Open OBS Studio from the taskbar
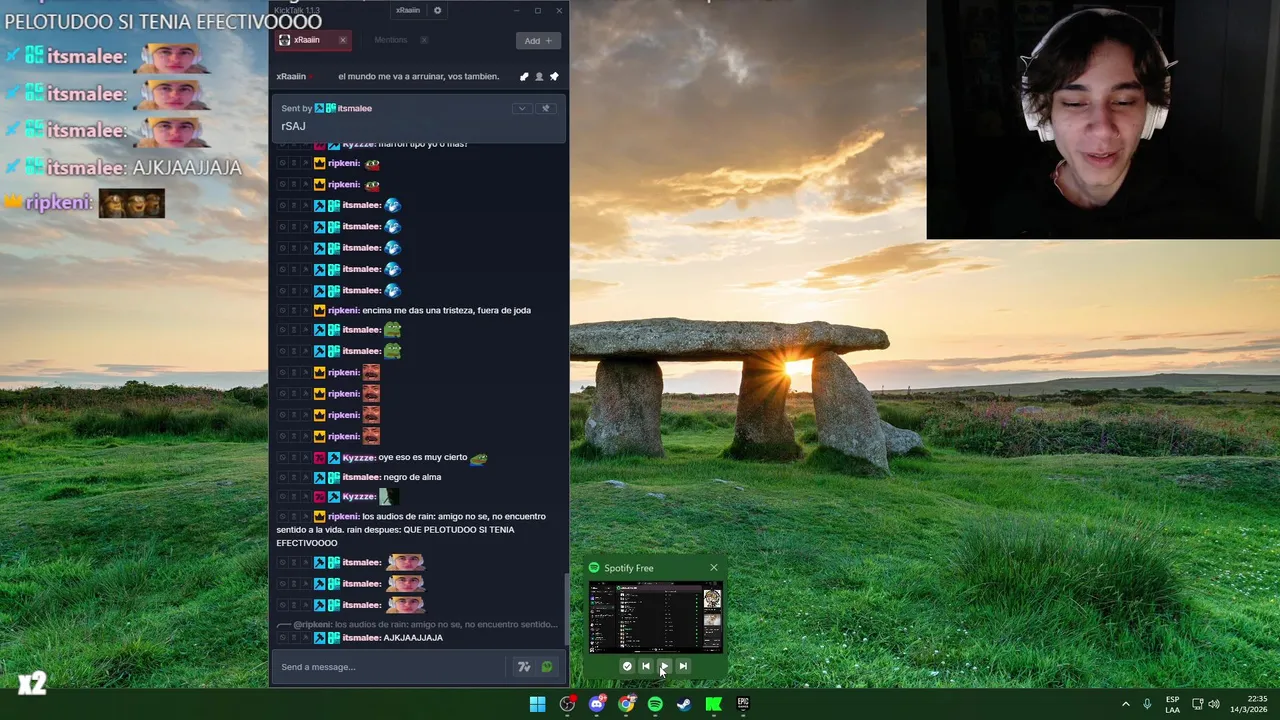1280x720 pixels. pos(567,704)
